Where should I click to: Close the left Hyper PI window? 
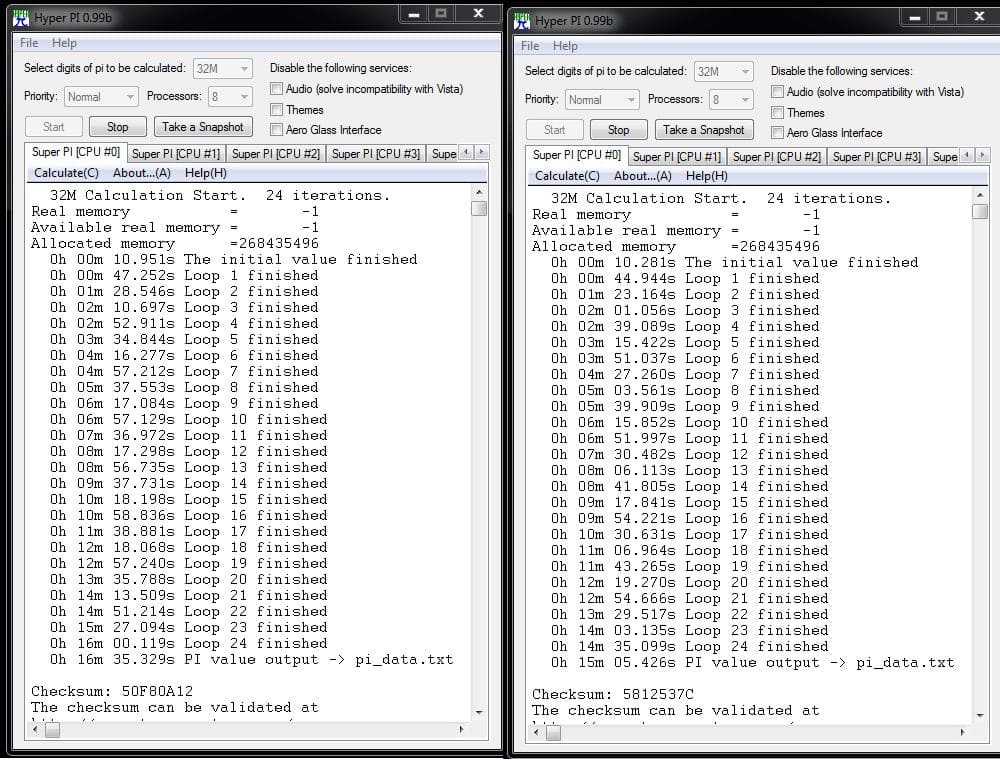pos(478,14)
